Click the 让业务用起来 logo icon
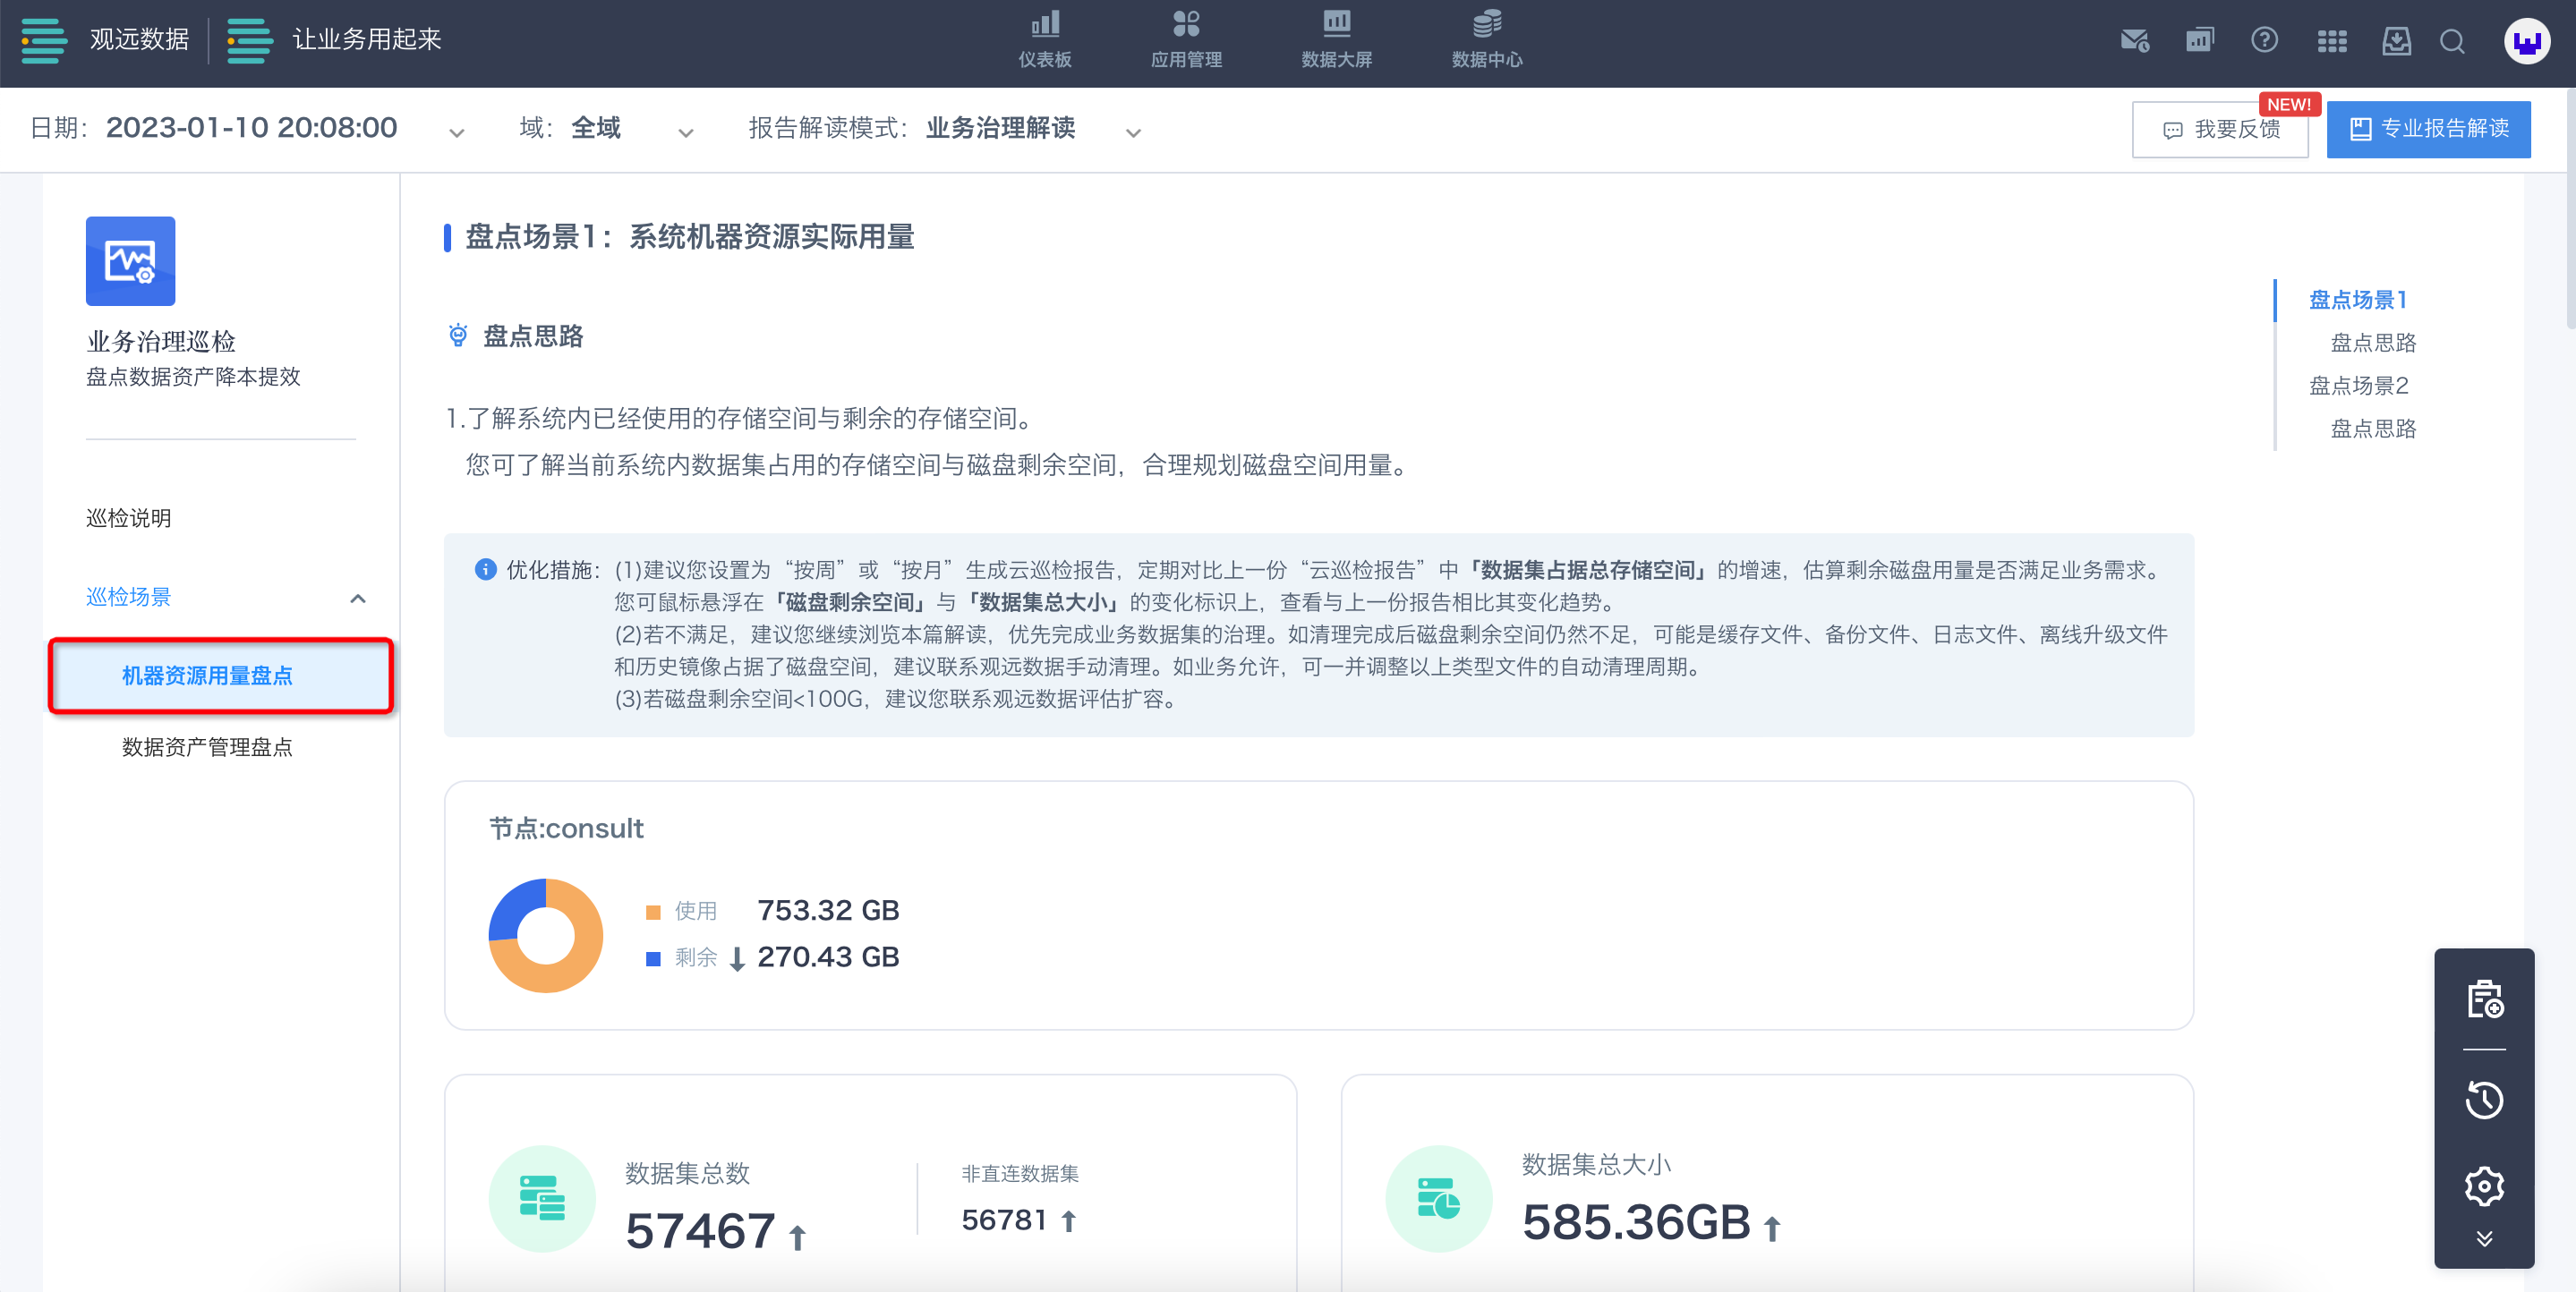Screen dimensions: 2576x1292 249,40
